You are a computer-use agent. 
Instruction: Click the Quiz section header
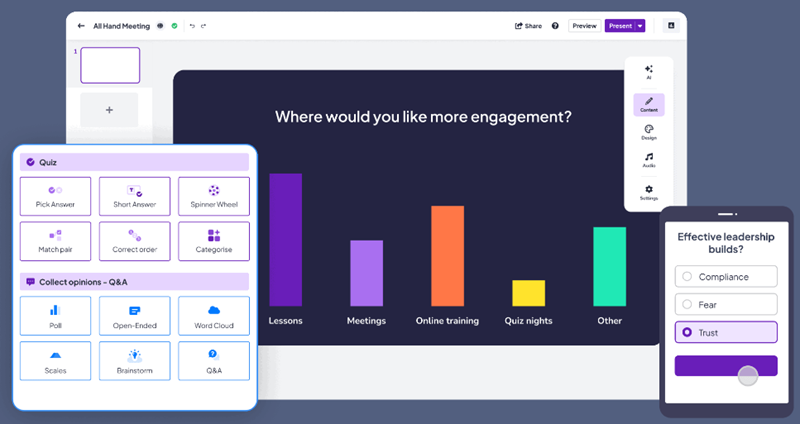[134, 162]
